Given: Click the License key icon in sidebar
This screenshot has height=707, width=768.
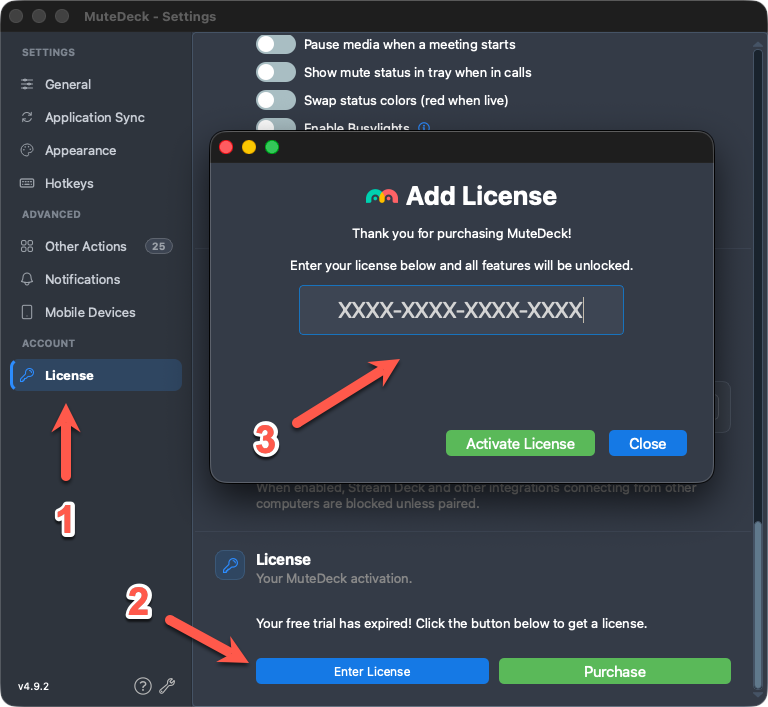Looking at the screenshot, I should [x=27, y=375].
